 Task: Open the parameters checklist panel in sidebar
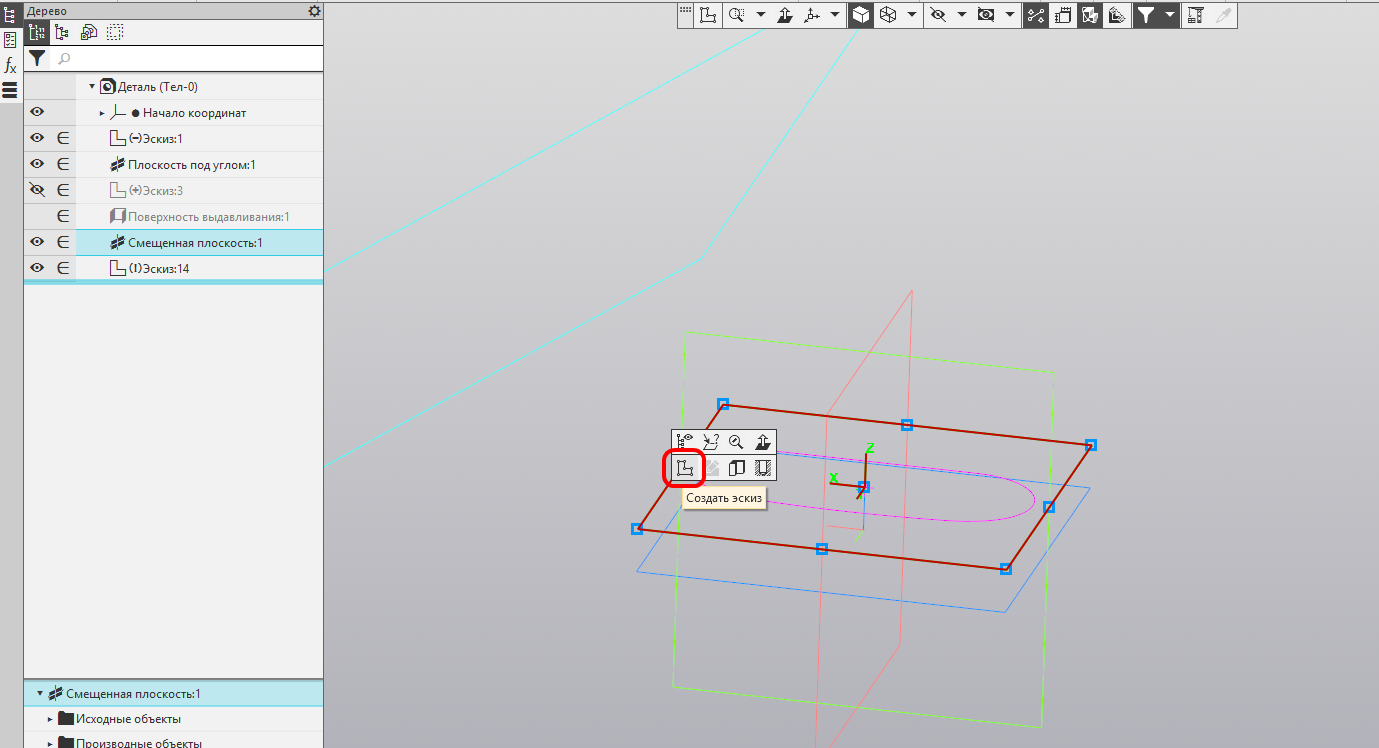pos(10,40)
